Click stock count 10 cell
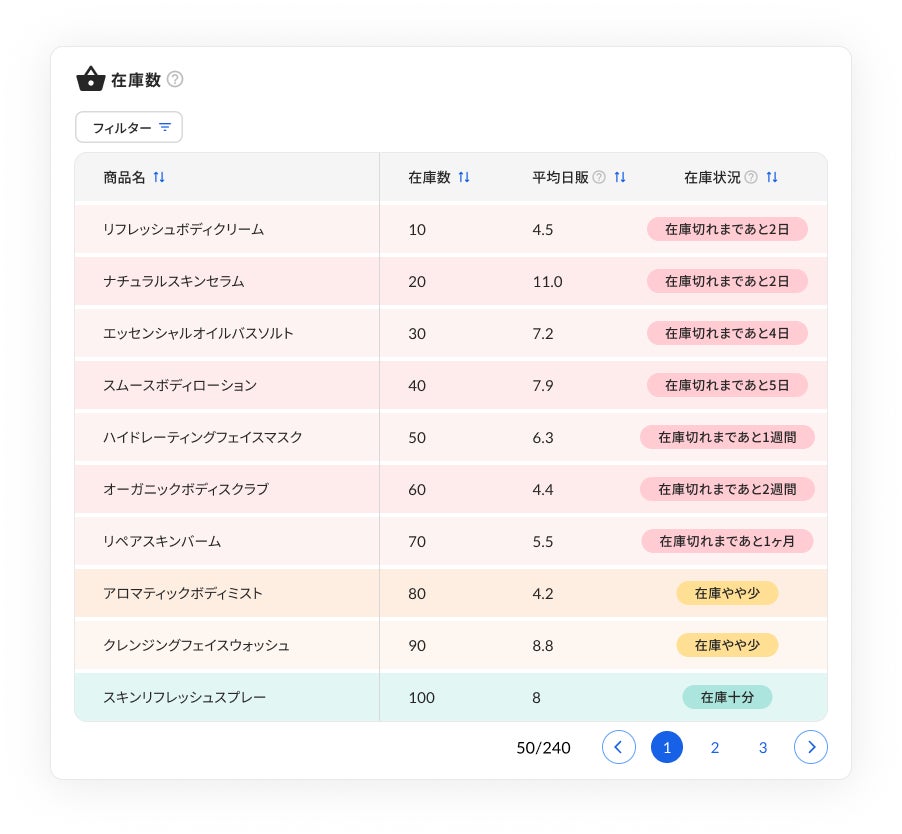This screenshot has width=902, height=834. [417, 230]
